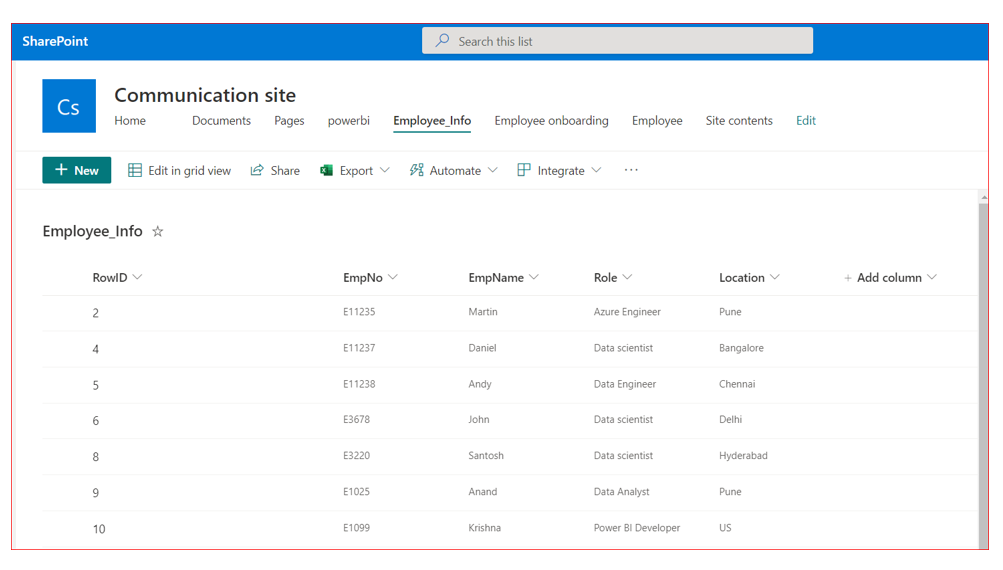Click the Integrate icon

pyautogui.click(x=524, y=170)
